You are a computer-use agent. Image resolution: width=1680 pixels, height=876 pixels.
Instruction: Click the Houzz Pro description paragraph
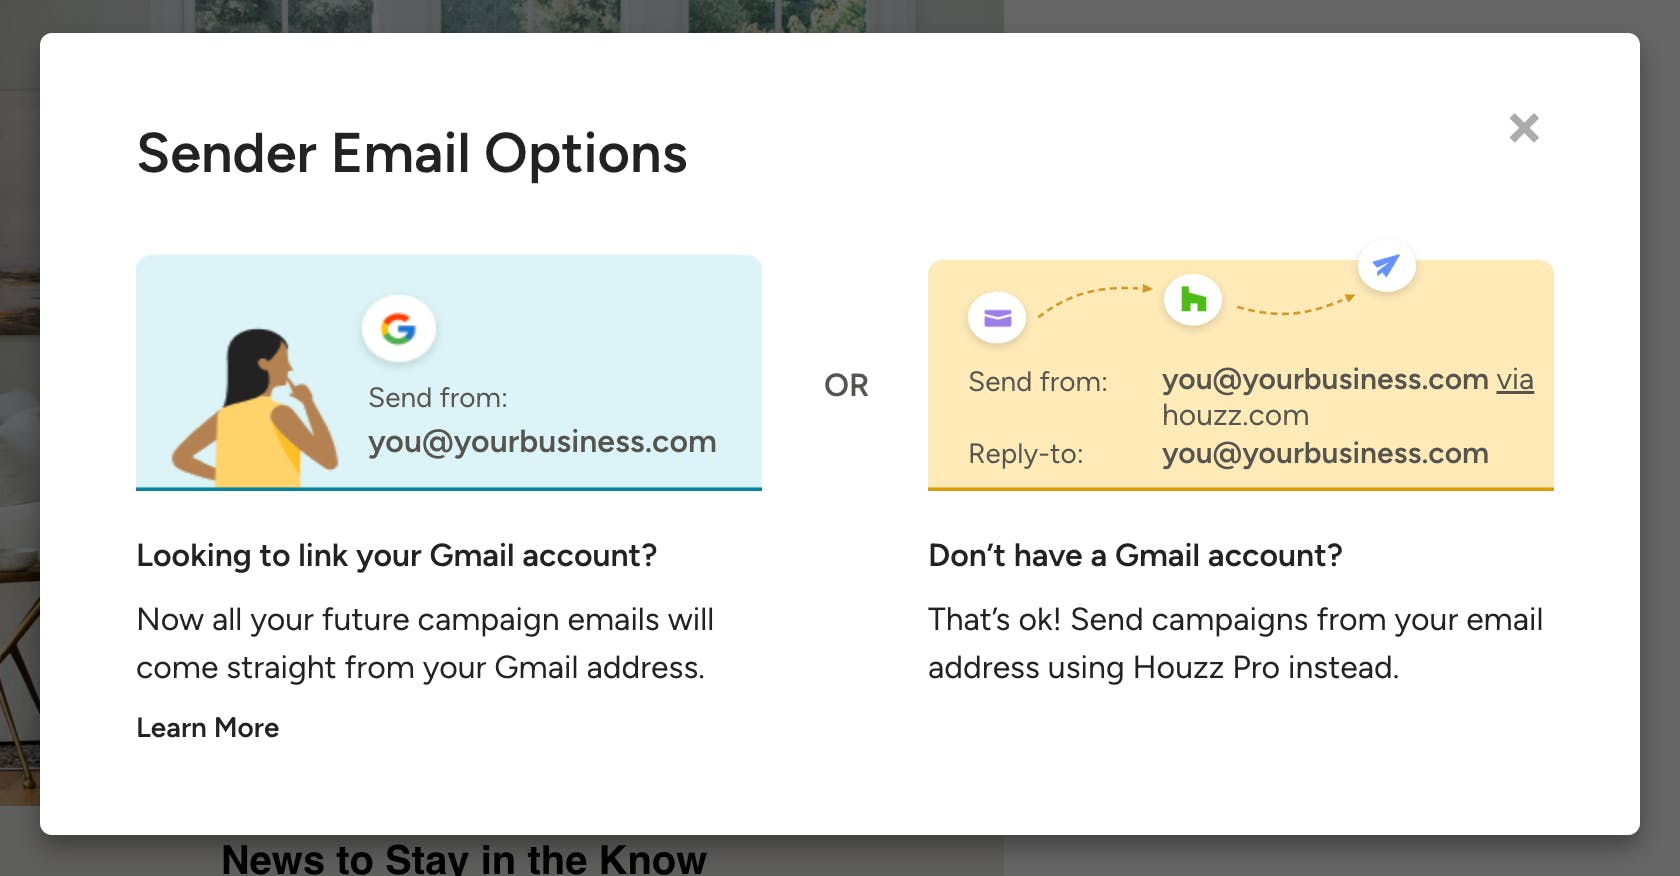point(1235,643)
